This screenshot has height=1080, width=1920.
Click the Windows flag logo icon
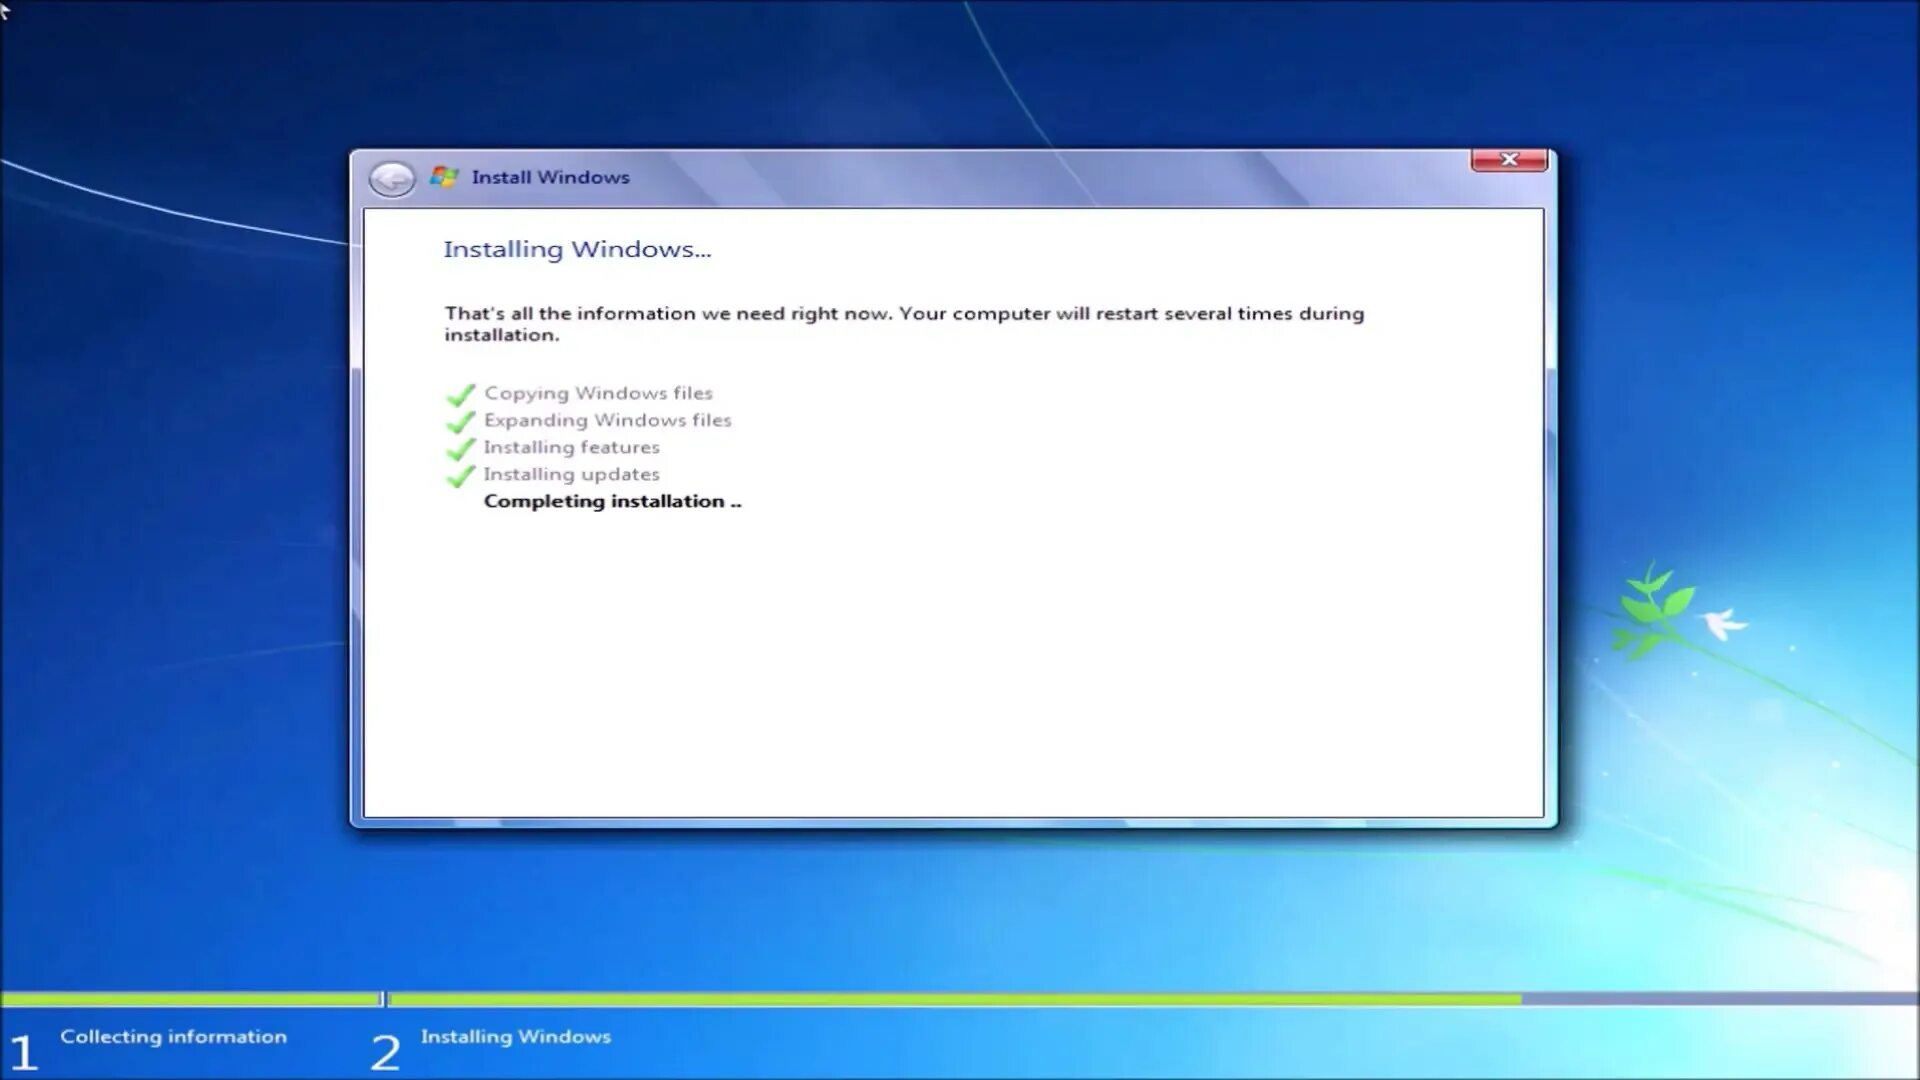tap(444, 177)
